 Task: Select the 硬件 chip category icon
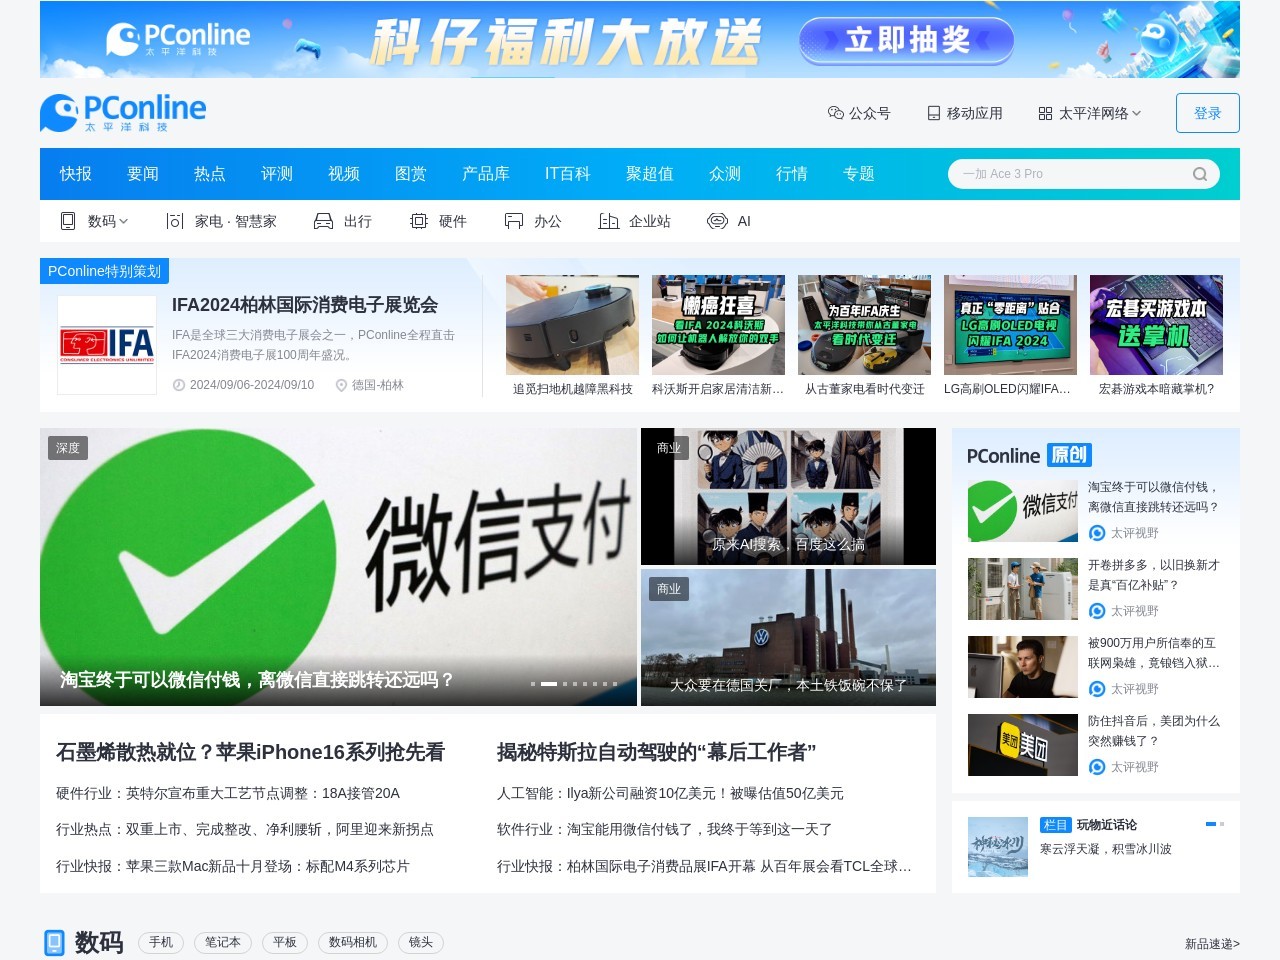419,221
